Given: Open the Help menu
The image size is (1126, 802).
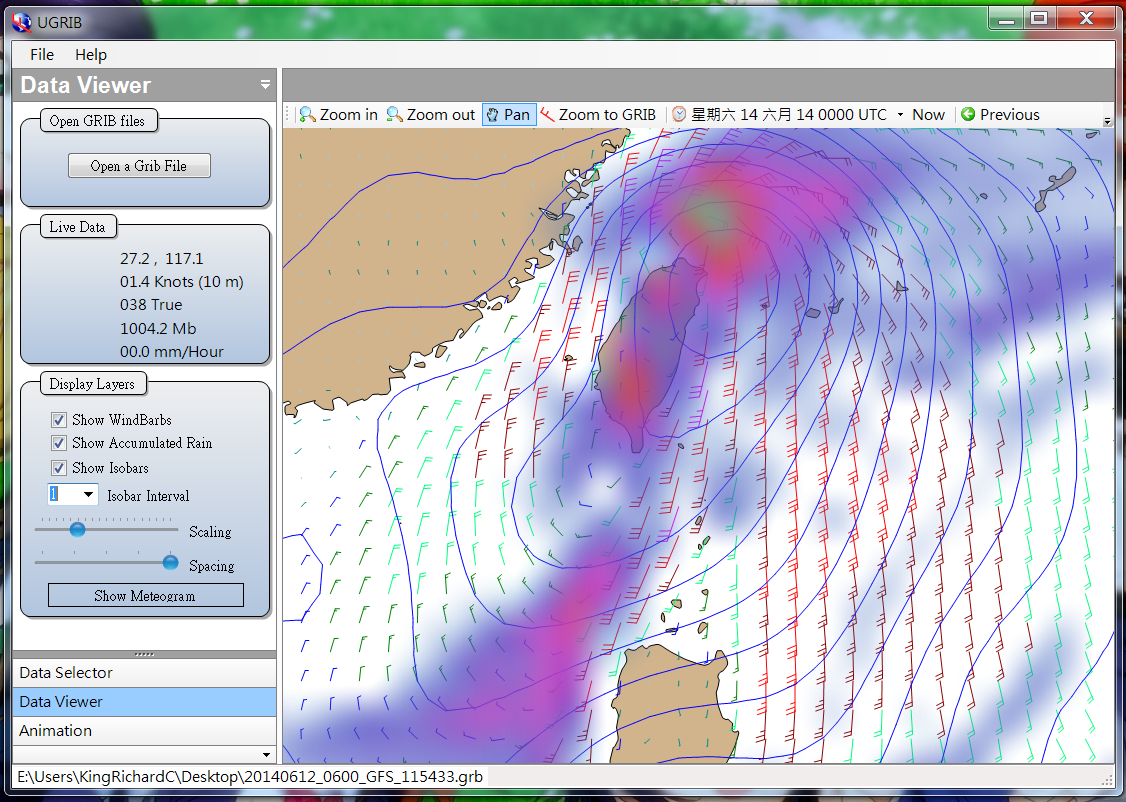Looking at the screenshot, I should click(x=91, y=55).
